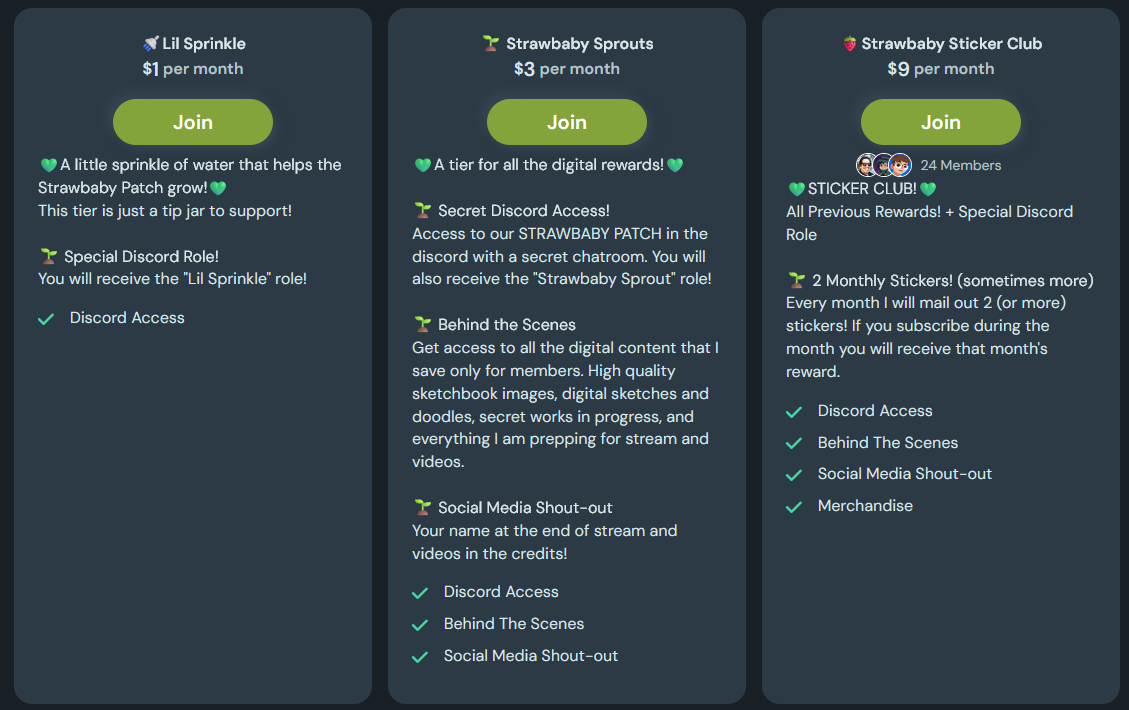Click the sprout icon next to Secret Discord Access

click(421, 210)
